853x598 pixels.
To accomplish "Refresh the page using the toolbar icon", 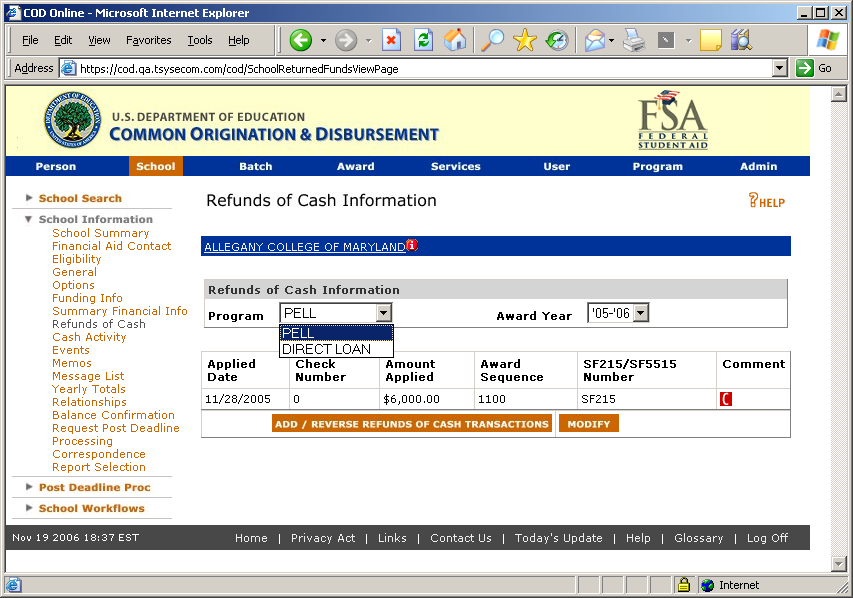I will (423, 40).
